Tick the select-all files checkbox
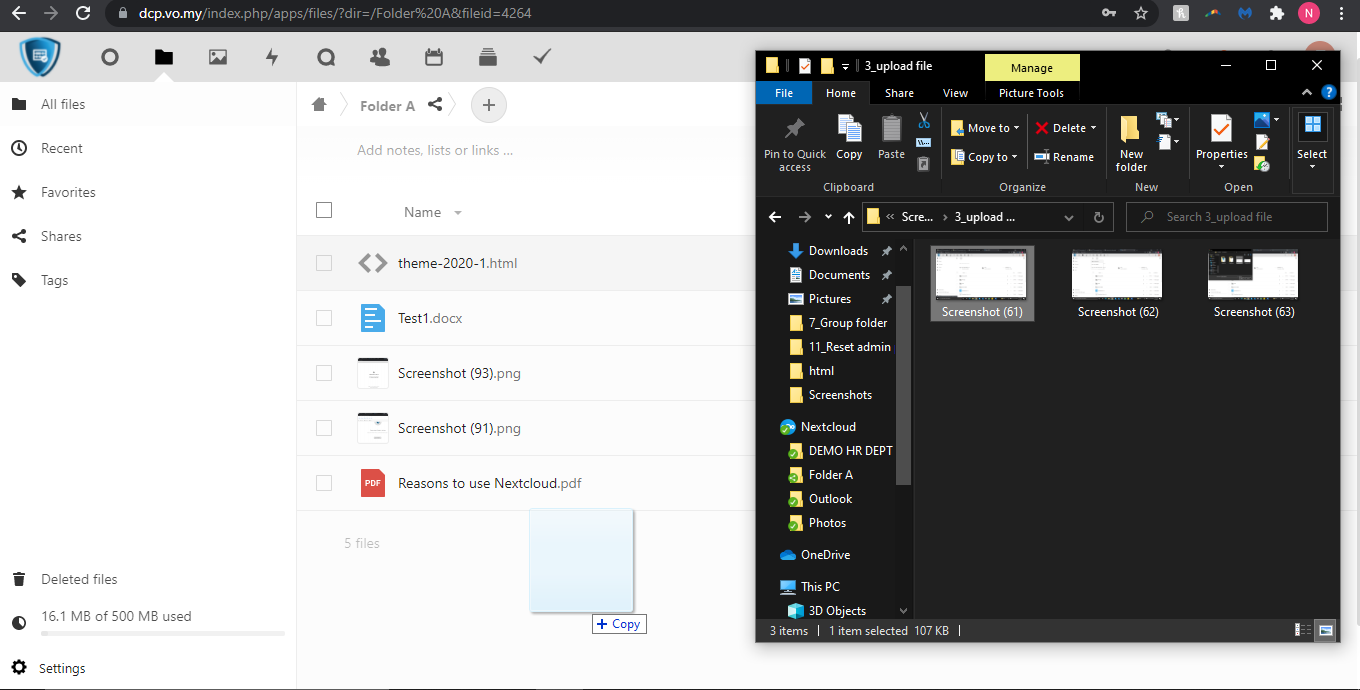The height and width of the screenshot is (690, 1360). point(323,210)
